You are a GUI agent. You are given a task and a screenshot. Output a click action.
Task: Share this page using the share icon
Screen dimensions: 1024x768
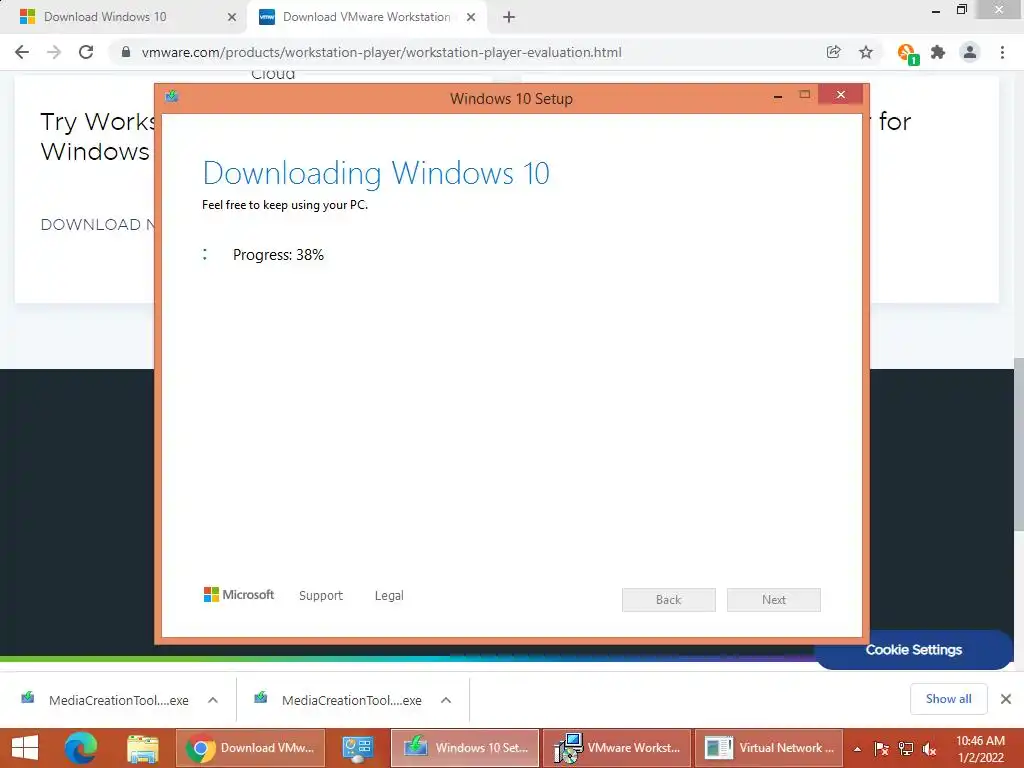pyautogui.click(x=833, y=52)
